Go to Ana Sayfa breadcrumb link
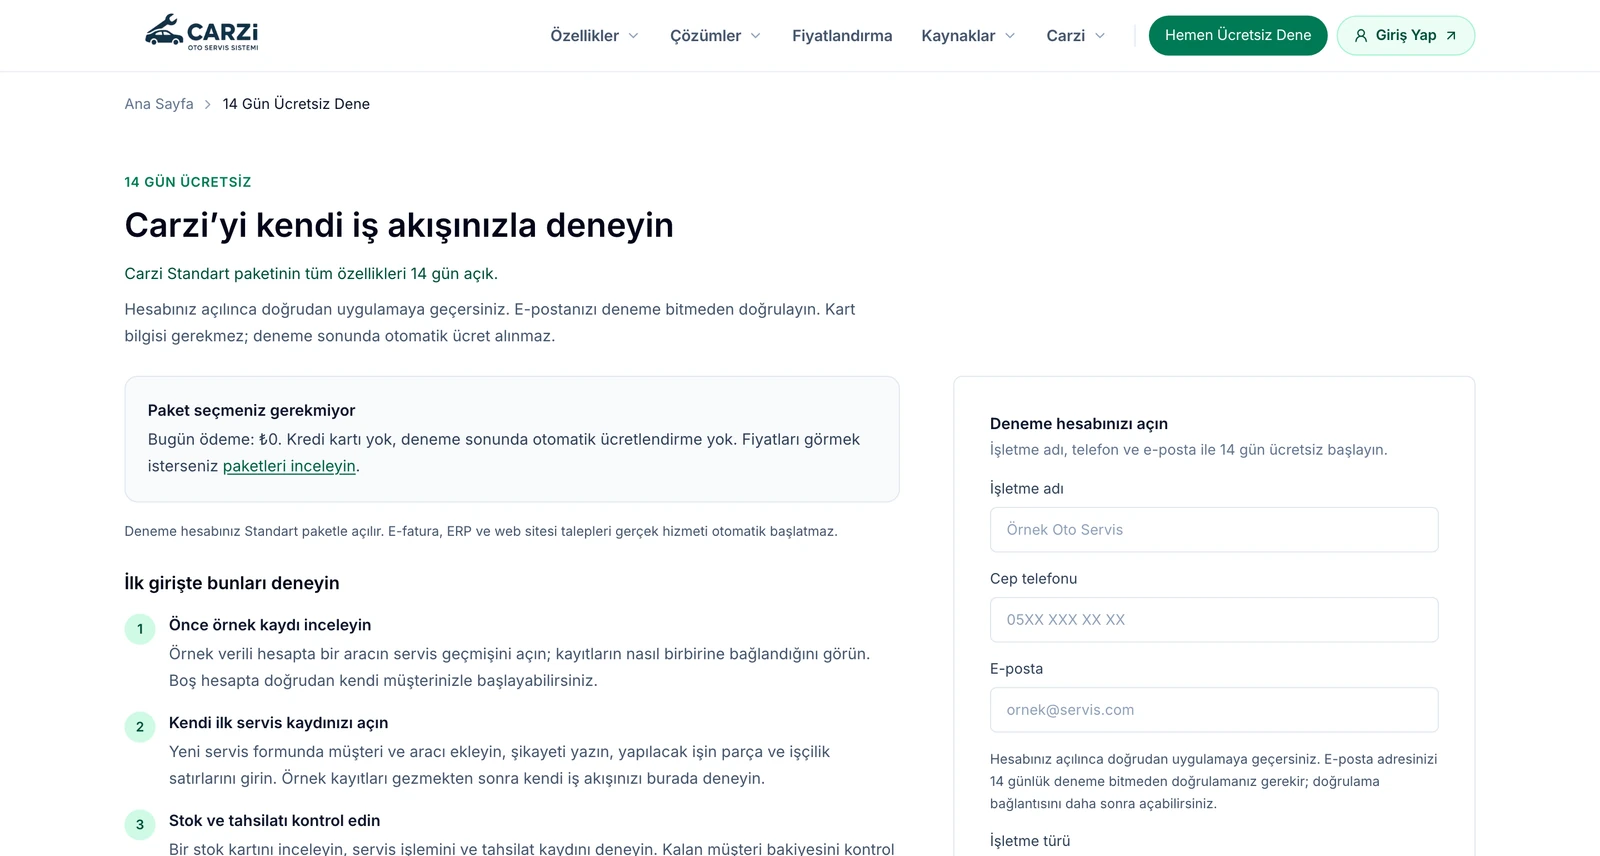 [x=159, y=104]
